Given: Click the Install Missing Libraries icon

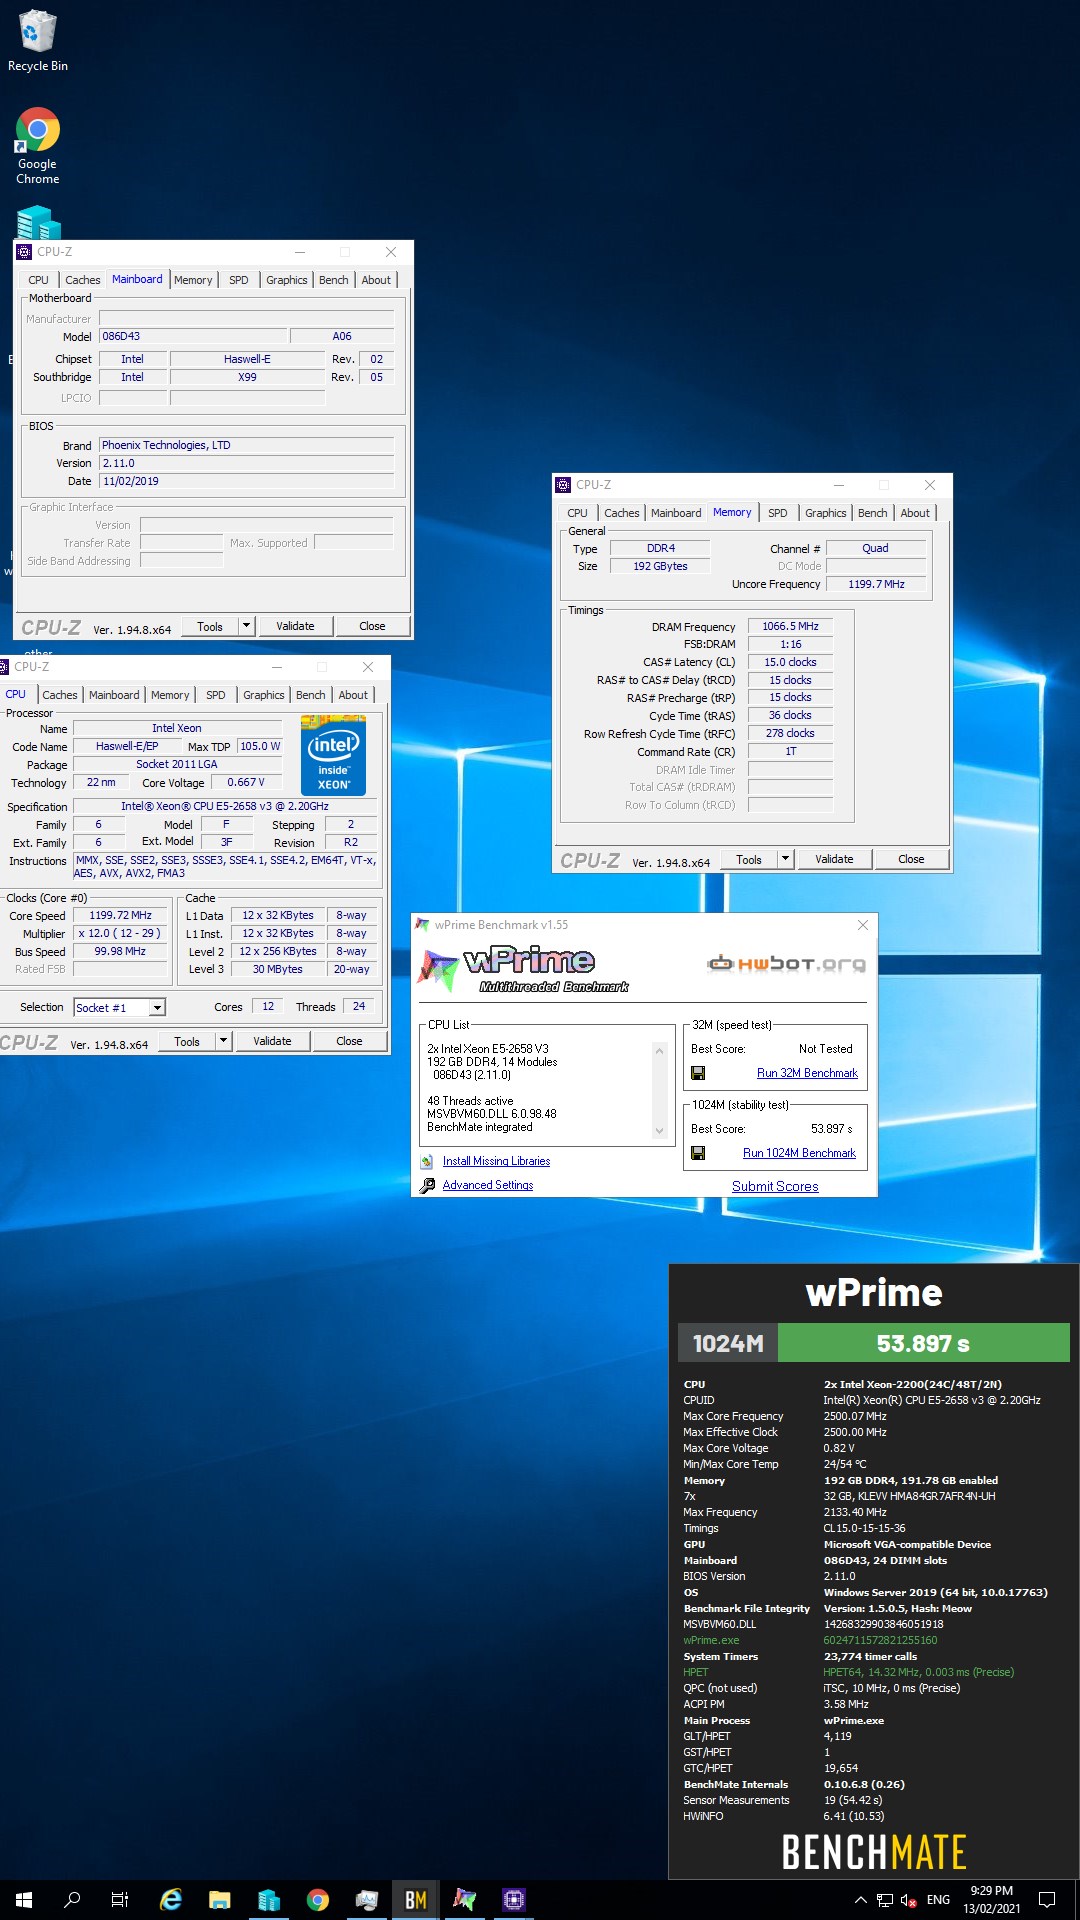Looking at the screenshot, I should point(427,1161).
